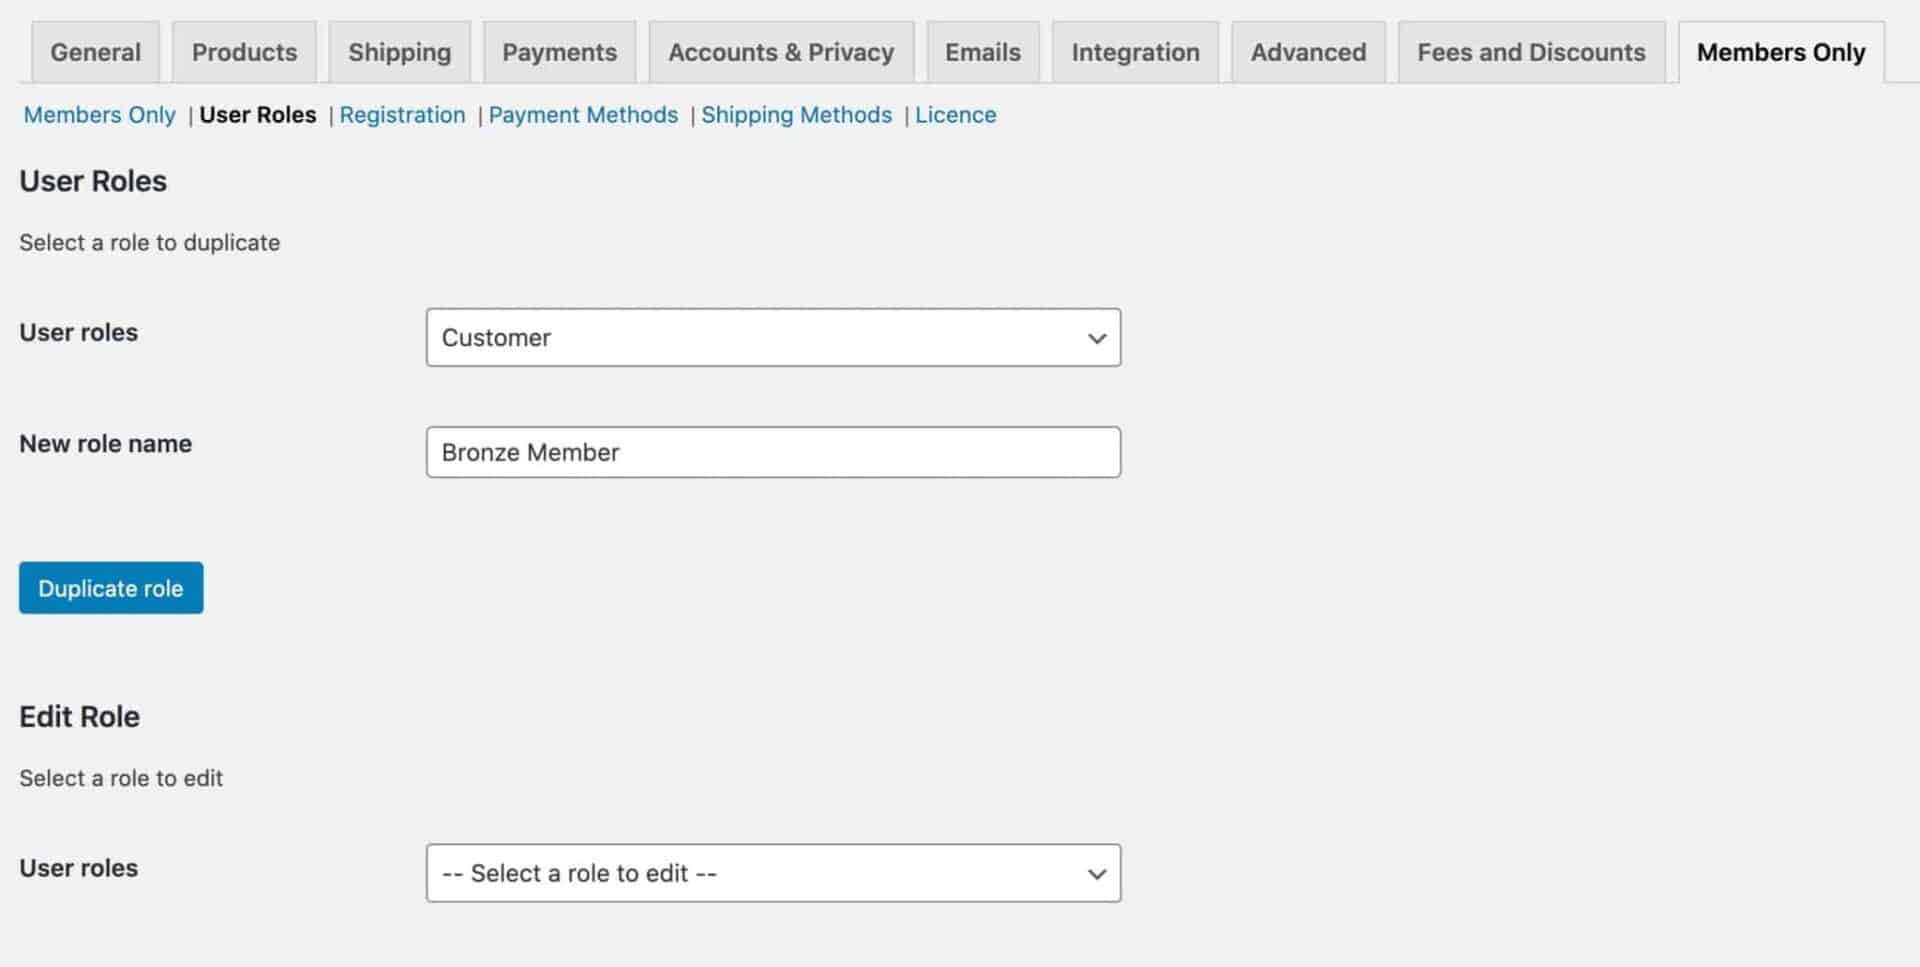Screen dimensions: 1920x967
Task: Open the Payment Methods sub-section
Action: 583,115
